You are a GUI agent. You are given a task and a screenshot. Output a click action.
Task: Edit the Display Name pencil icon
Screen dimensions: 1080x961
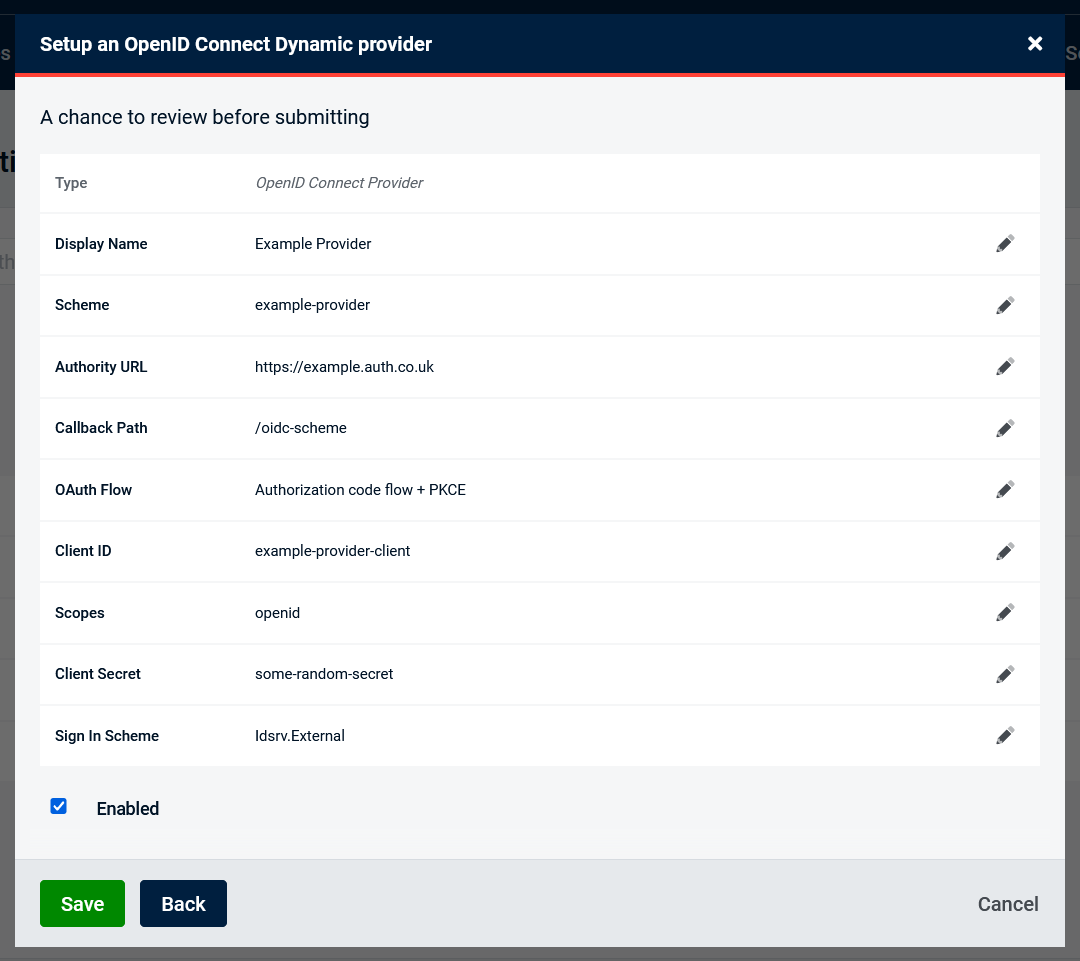pos(1005,244)
